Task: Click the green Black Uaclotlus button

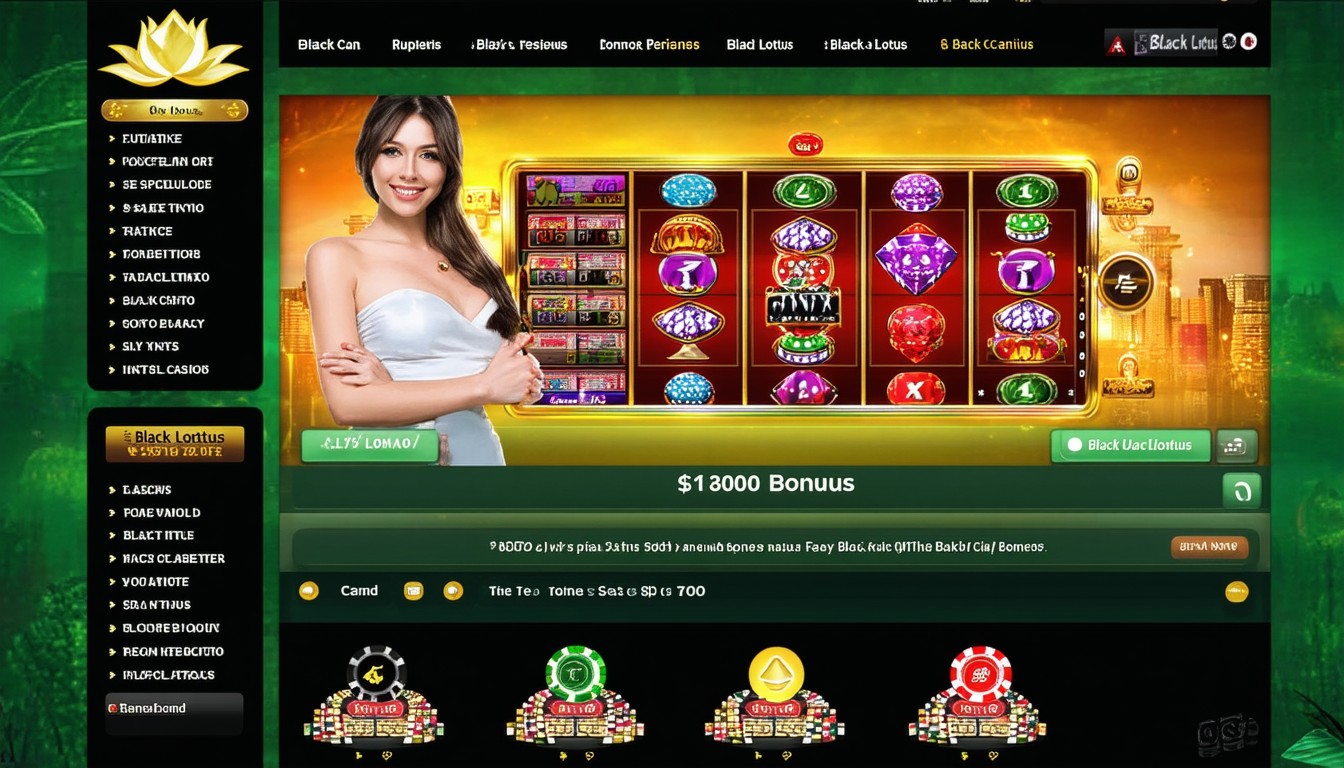Action: tap(1131, 446)
